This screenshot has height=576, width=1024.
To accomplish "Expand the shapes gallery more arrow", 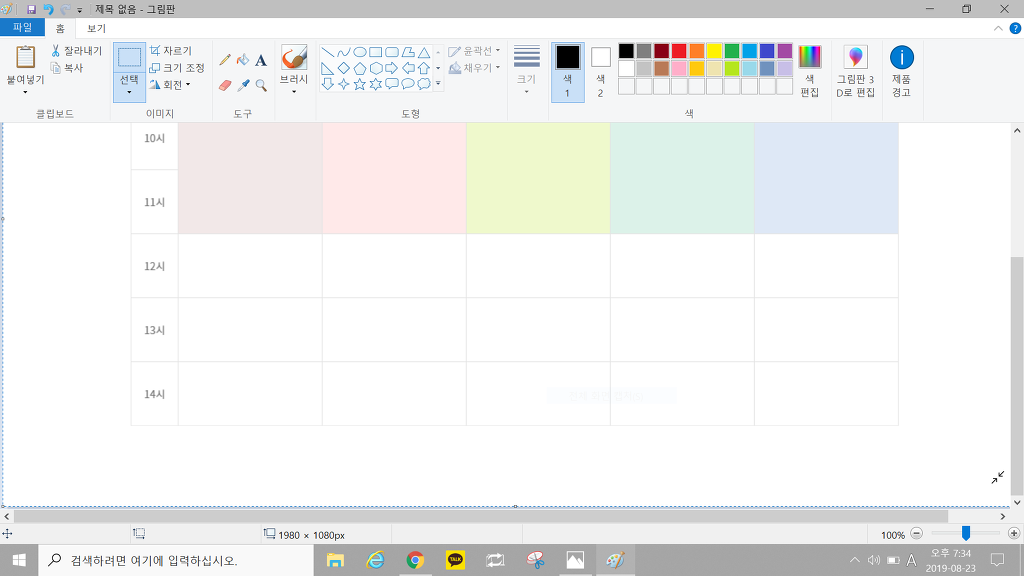I will pyautogui.click(x=438, y=84).
